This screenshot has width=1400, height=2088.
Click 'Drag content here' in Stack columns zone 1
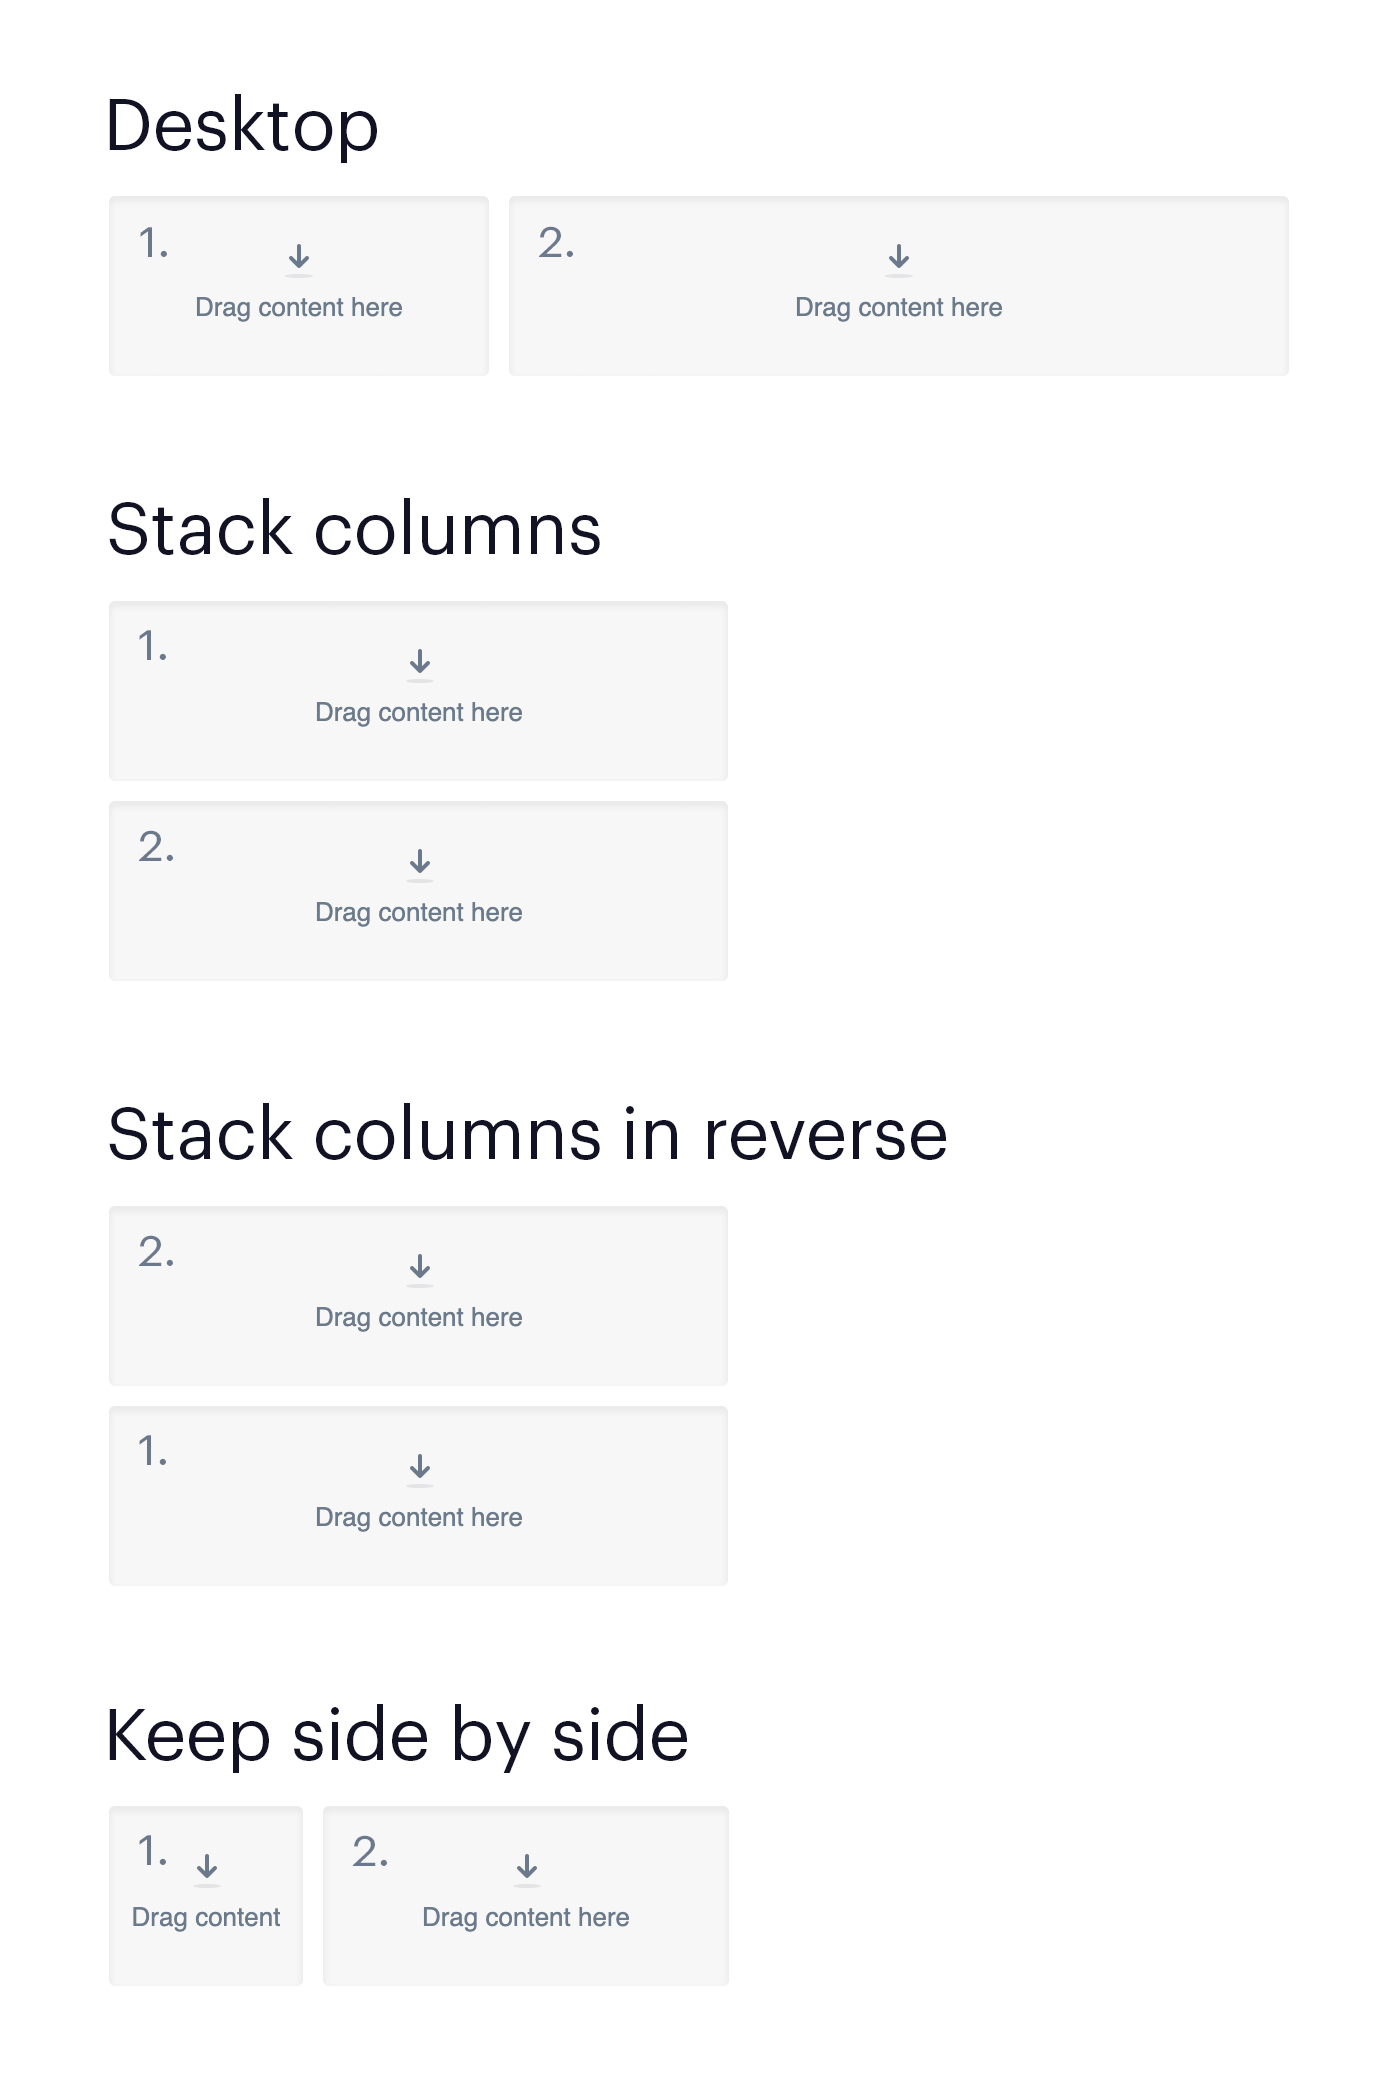click(x=419, y=712)
